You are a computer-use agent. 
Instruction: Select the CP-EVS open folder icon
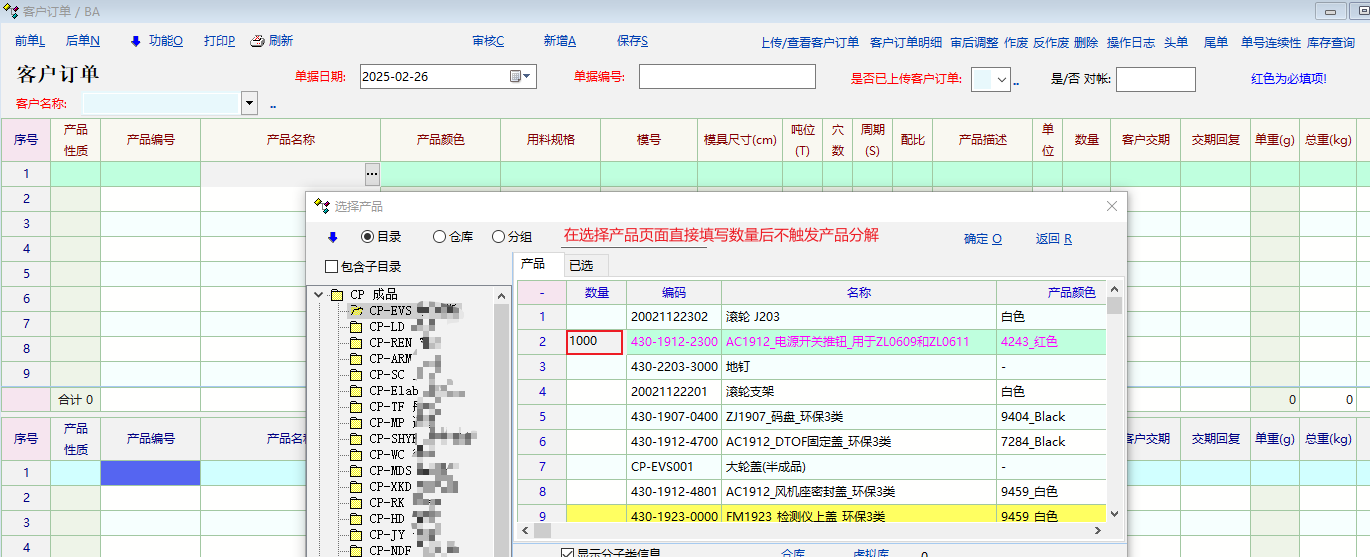tap(356, 311)
